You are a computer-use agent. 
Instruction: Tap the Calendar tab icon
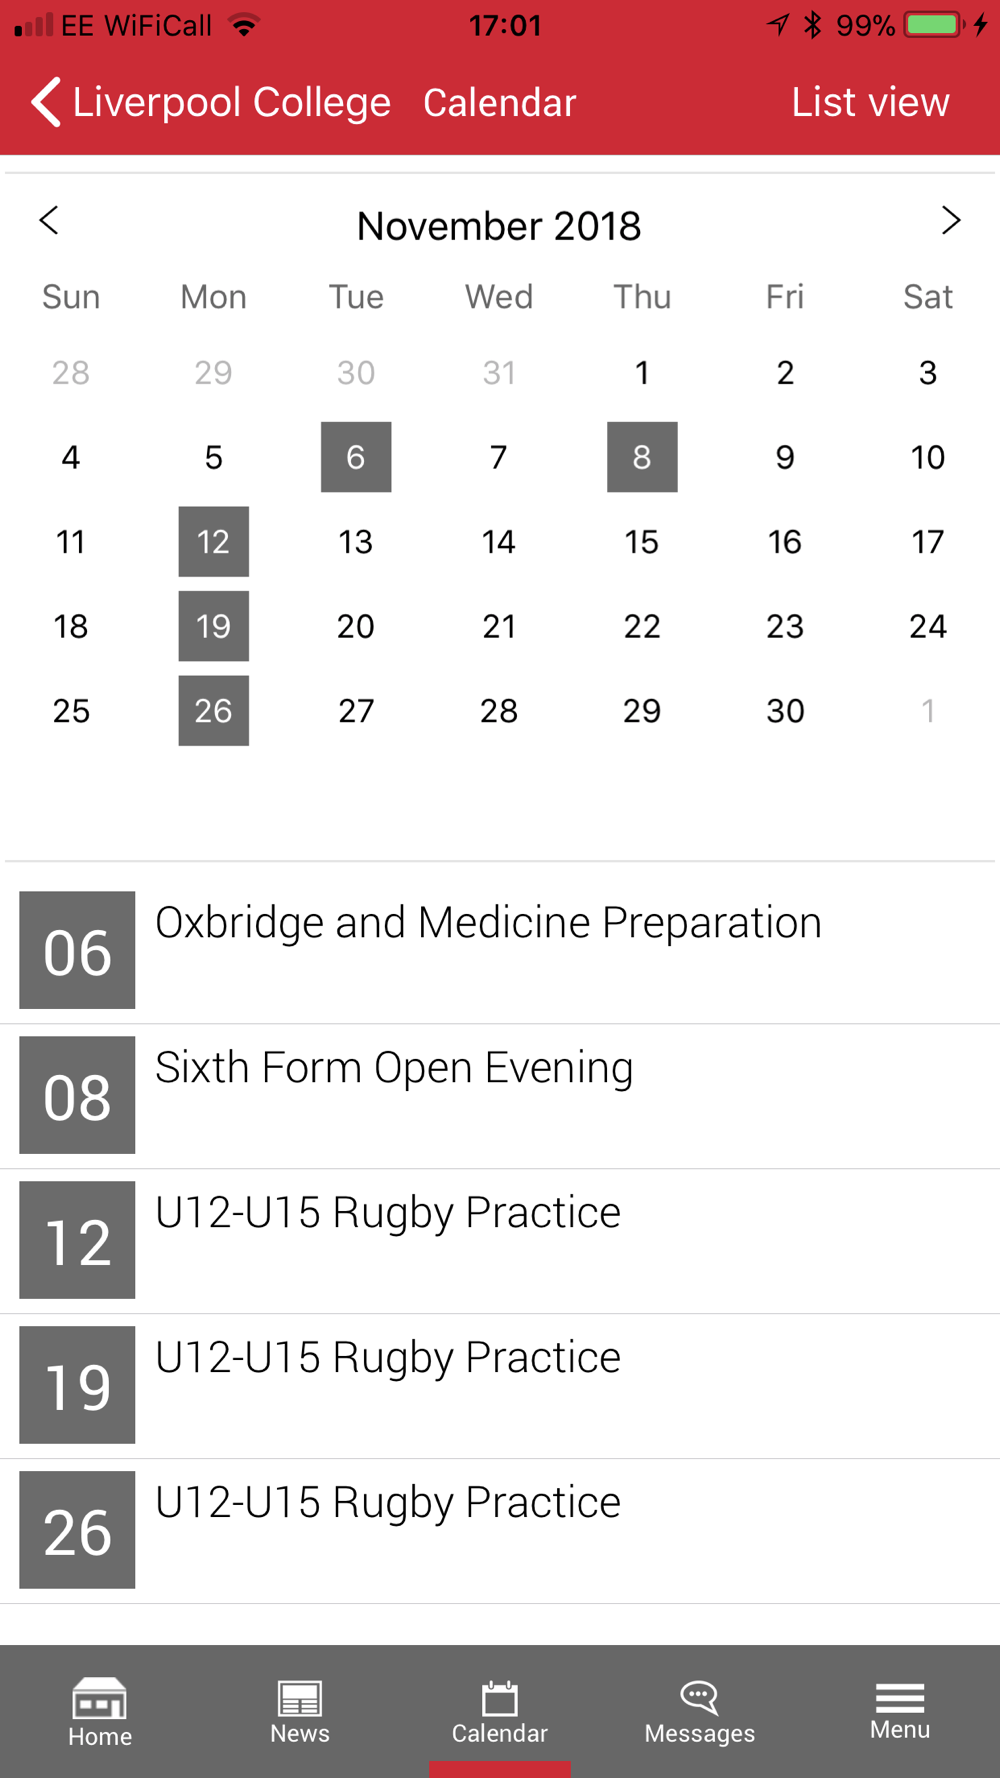pyautogui.click(x=499, y=1699)
